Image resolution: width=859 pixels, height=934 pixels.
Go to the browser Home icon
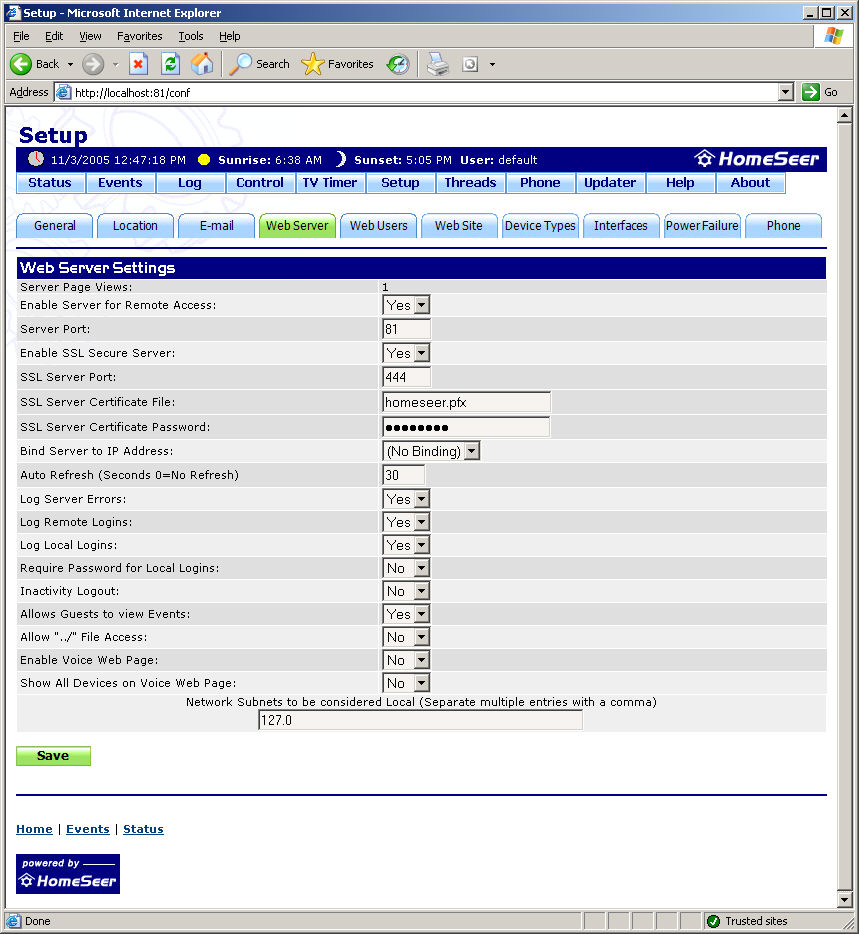click(203, 64)
